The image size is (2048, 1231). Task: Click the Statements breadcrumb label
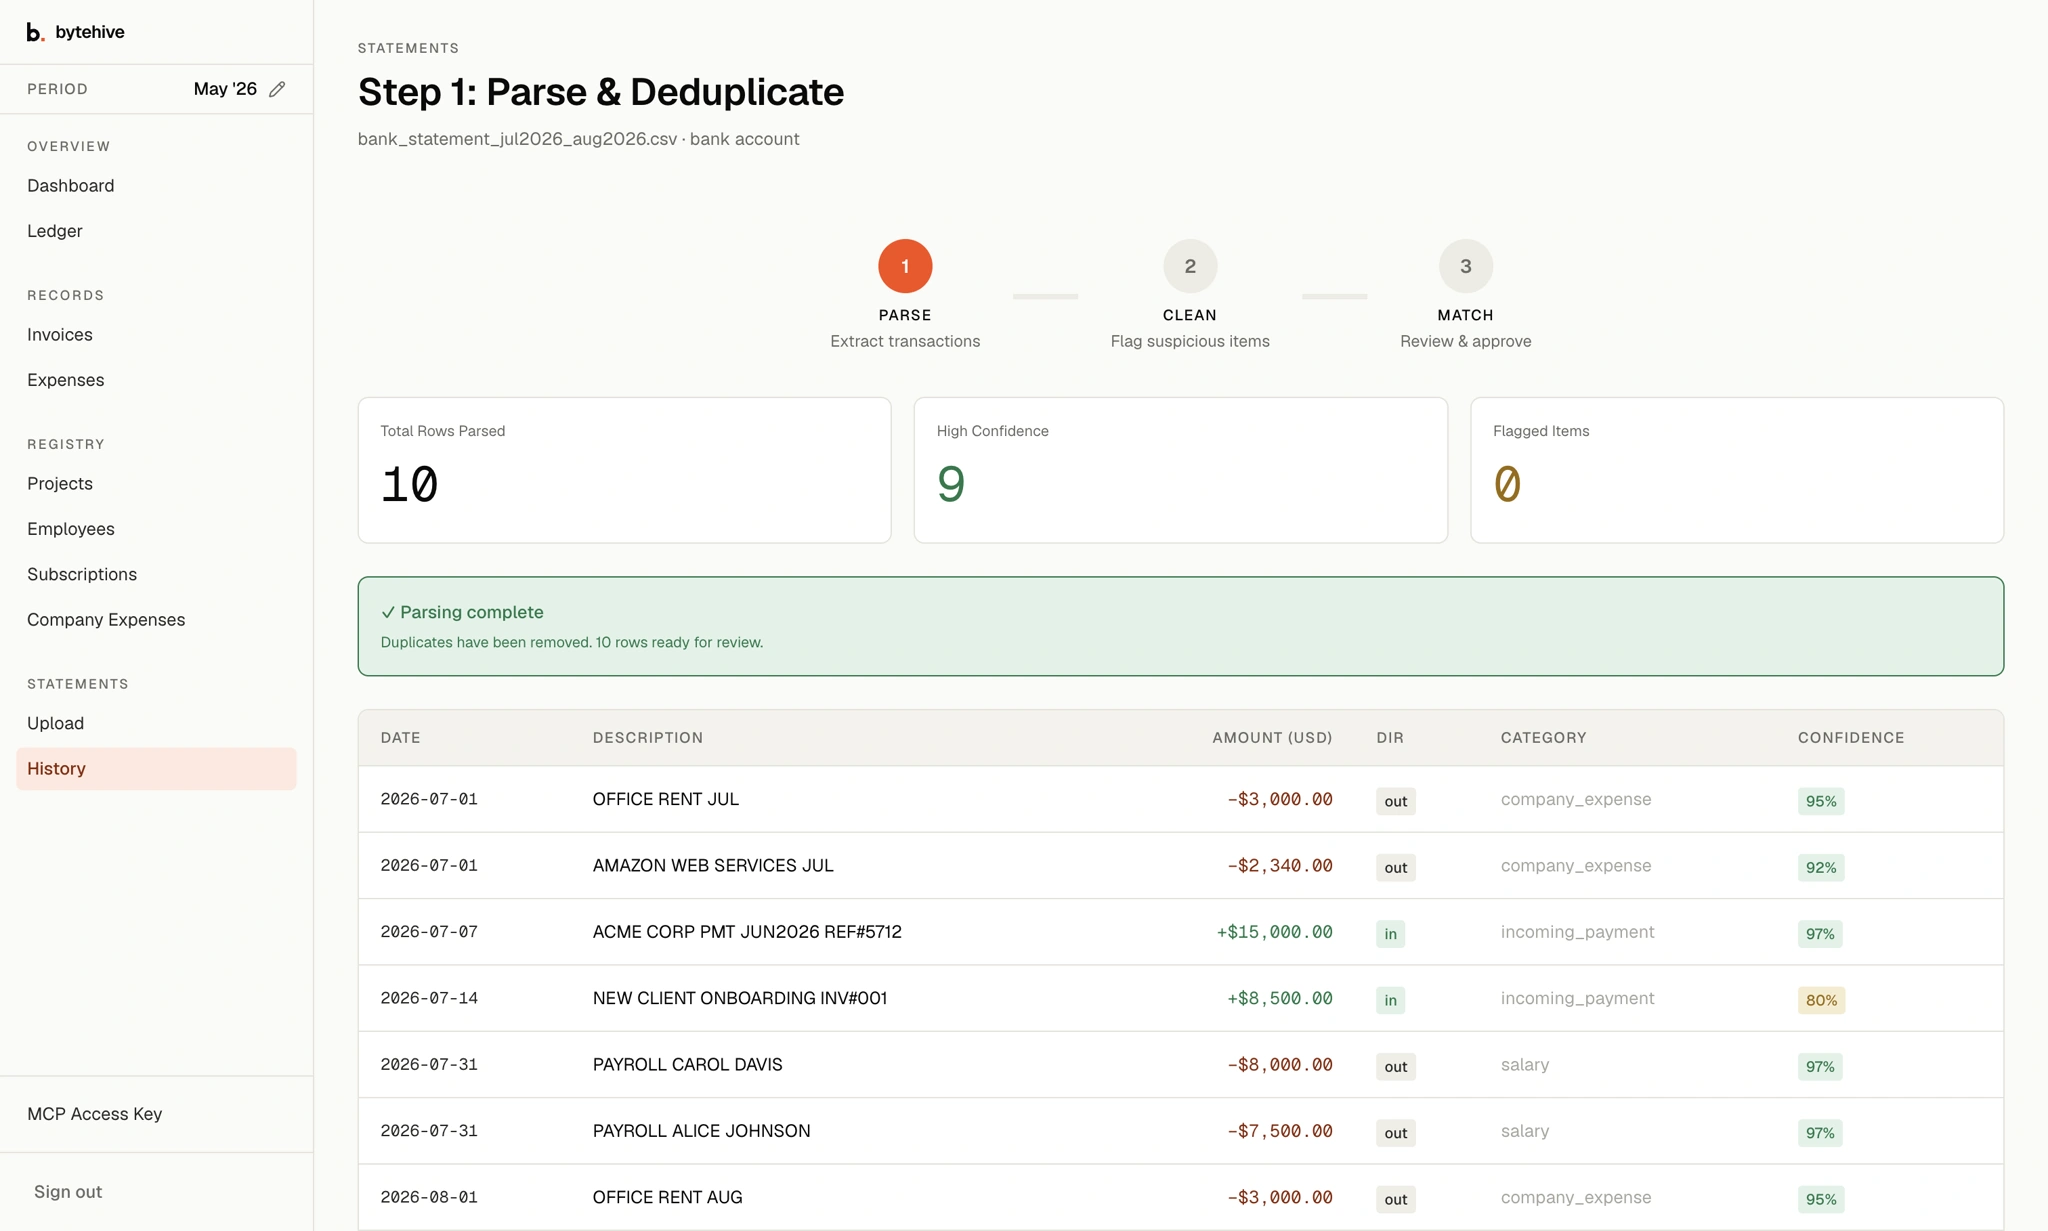[x=408, y=48]
